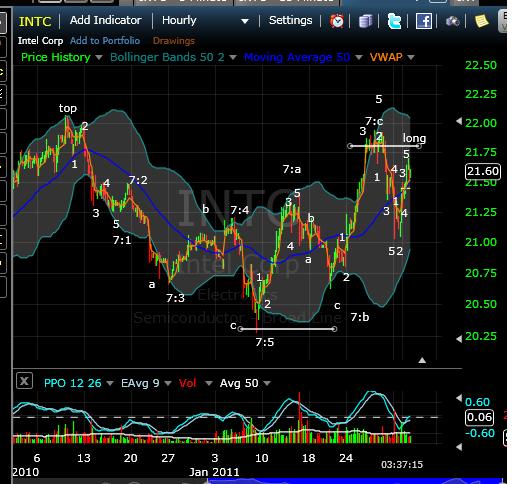Click the blue scrollbar at the bottom

click(x=355, y=481)
